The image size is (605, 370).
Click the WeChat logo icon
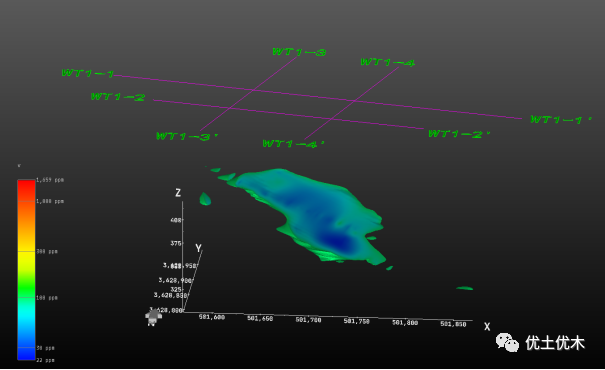pos(507,343)
